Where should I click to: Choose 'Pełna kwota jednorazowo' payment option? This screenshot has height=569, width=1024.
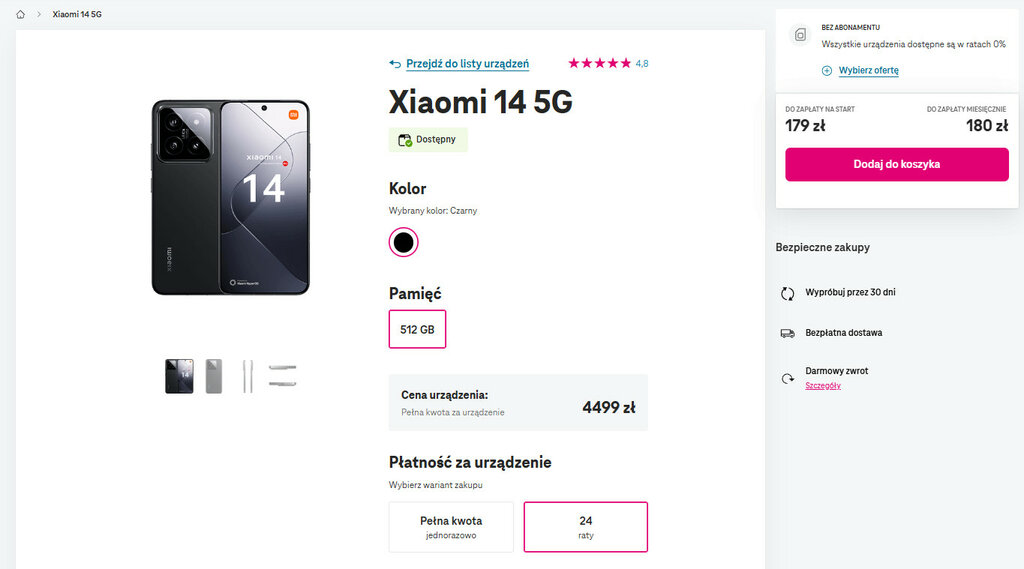(451, 527)
